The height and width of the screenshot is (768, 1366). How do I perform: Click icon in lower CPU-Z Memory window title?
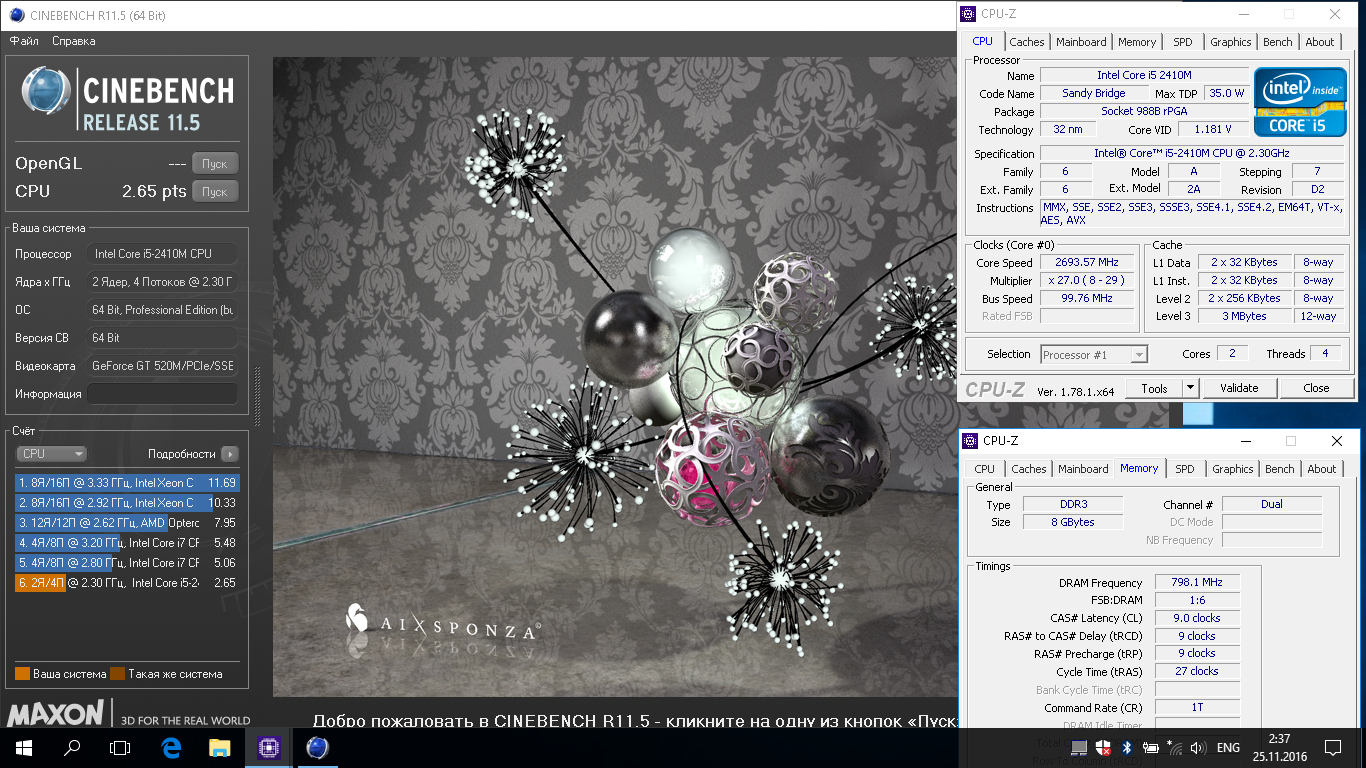tap(970, 441)
